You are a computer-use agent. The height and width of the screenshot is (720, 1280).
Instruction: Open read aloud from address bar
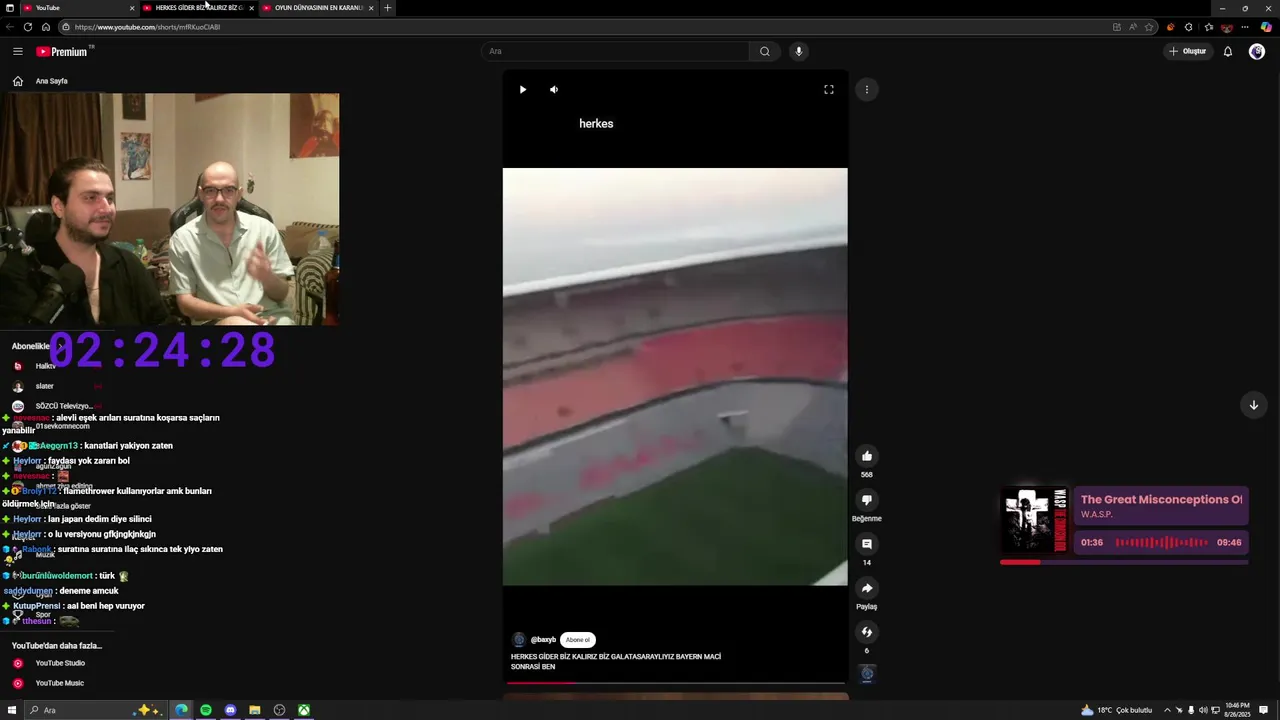coord(1132,27)
